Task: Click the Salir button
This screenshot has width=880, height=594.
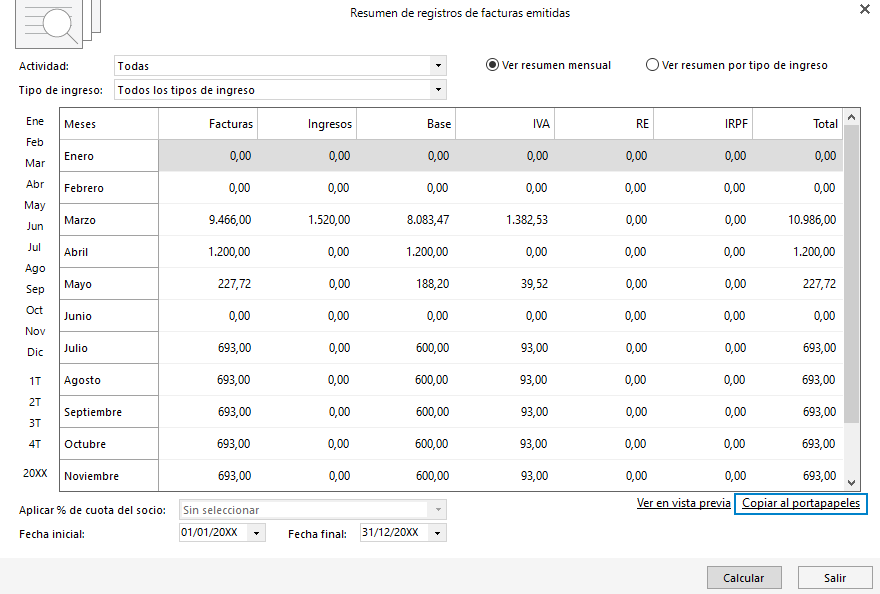Action: (x=835, y=578)
